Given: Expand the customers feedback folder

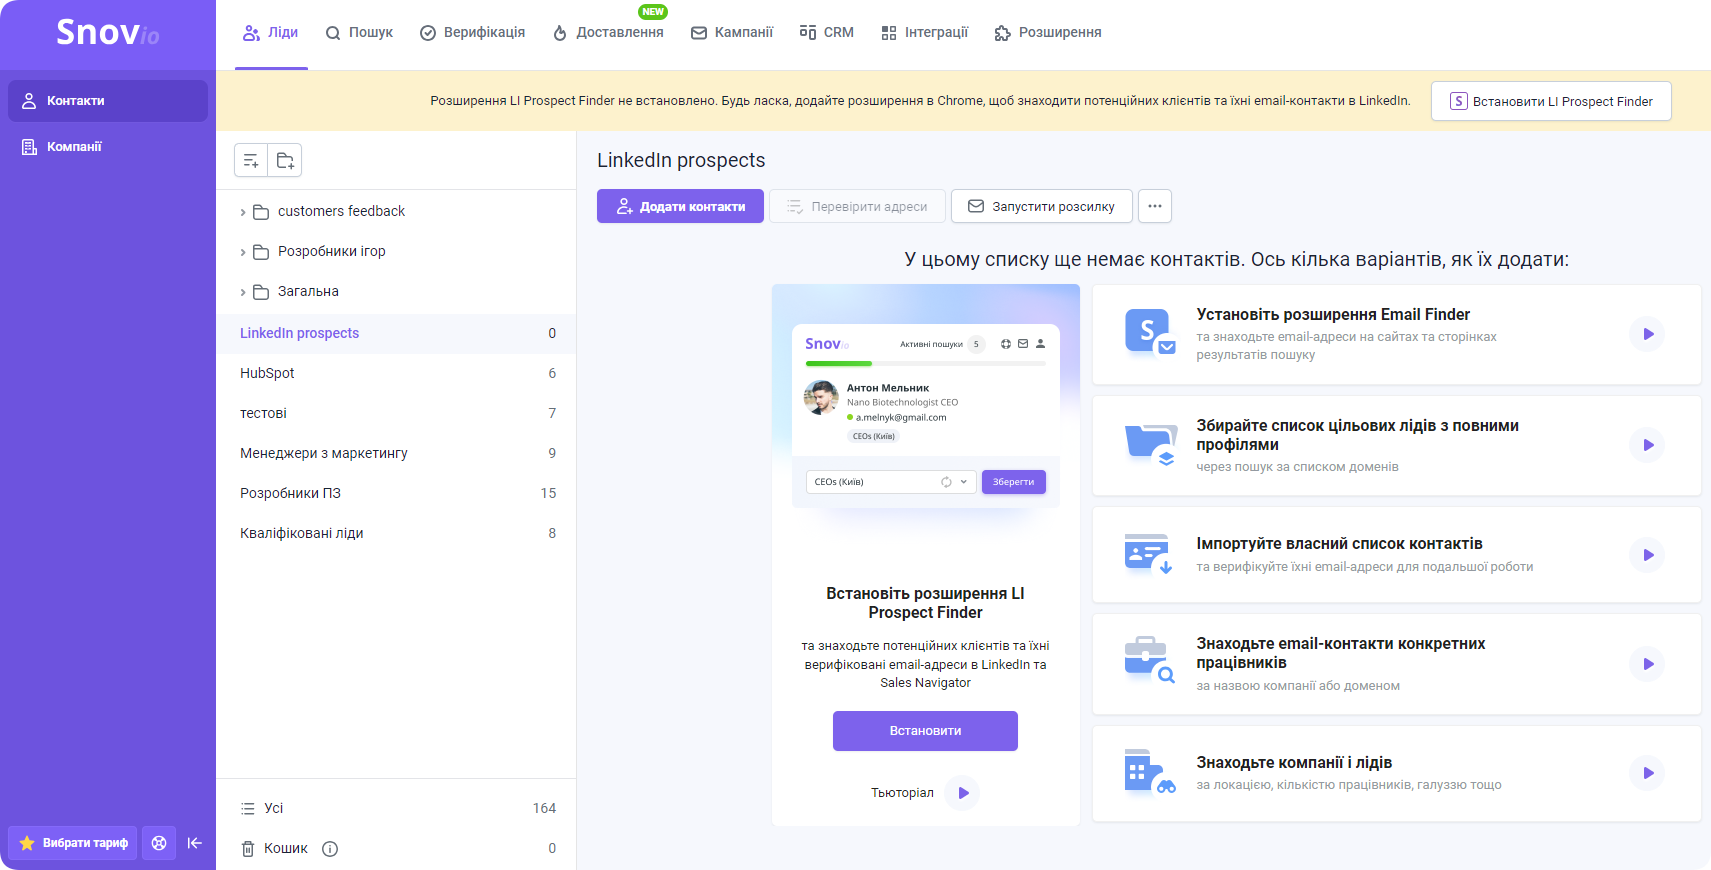Looking at the screenshot, I should (x=243, y=212).
